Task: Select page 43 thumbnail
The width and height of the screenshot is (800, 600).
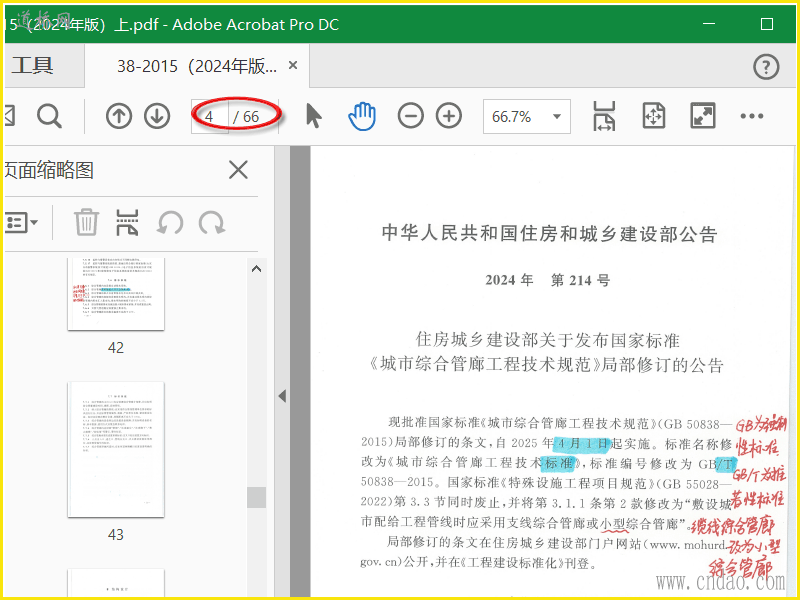Action: coord(116,449)
